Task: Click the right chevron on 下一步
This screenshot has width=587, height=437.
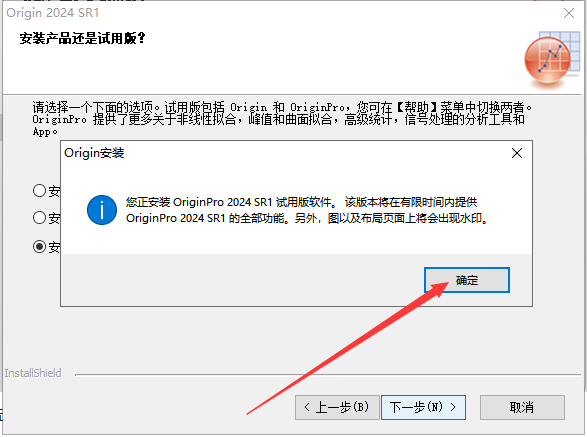Action: (453, 407)
